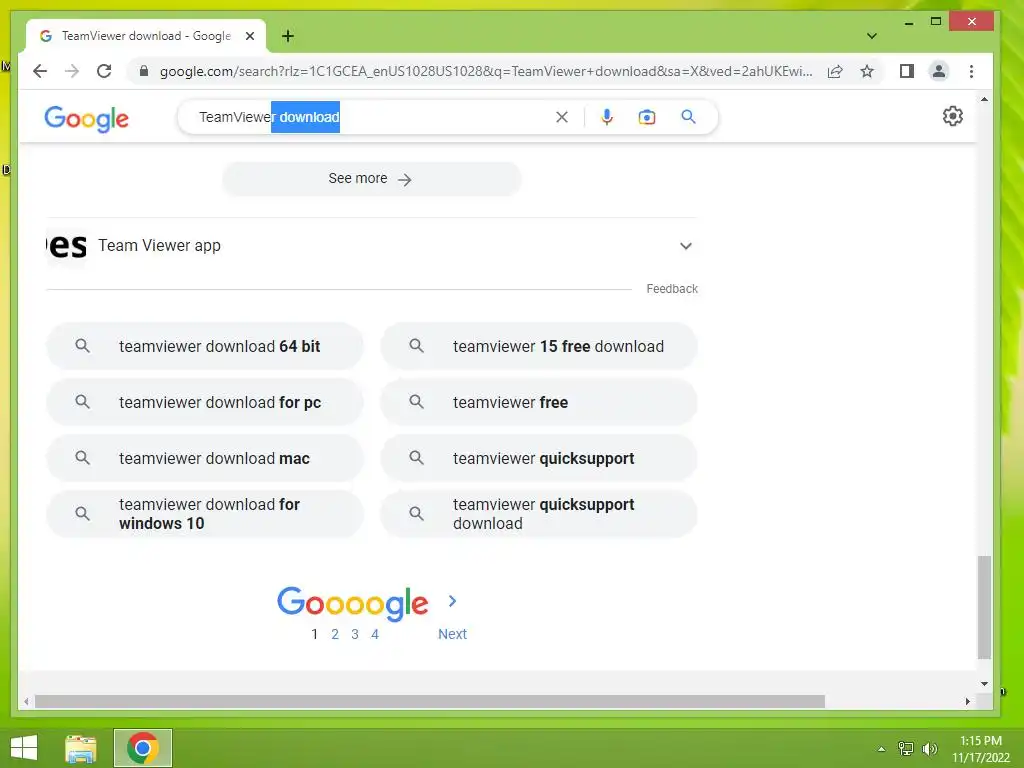Click the Chrome taskbar icon
The height and width of the screenshot is (768, 1024).
tap(143, 748)
